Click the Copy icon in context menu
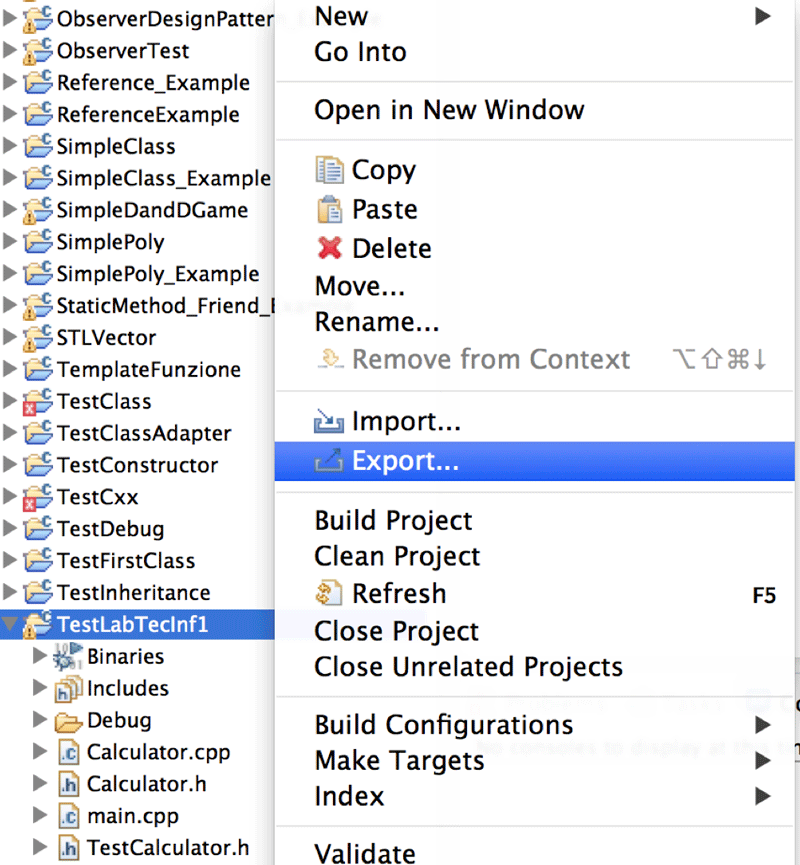Viewport: 800px width, 865px height. [329, 170]
